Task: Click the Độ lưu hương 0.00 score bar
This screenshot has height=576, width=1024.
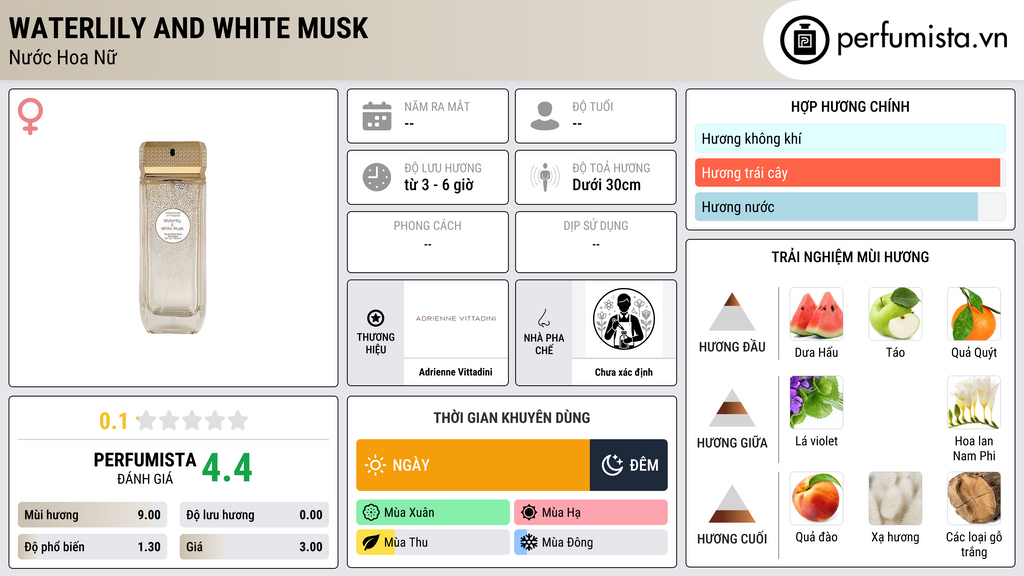Action: click(254, 515)
